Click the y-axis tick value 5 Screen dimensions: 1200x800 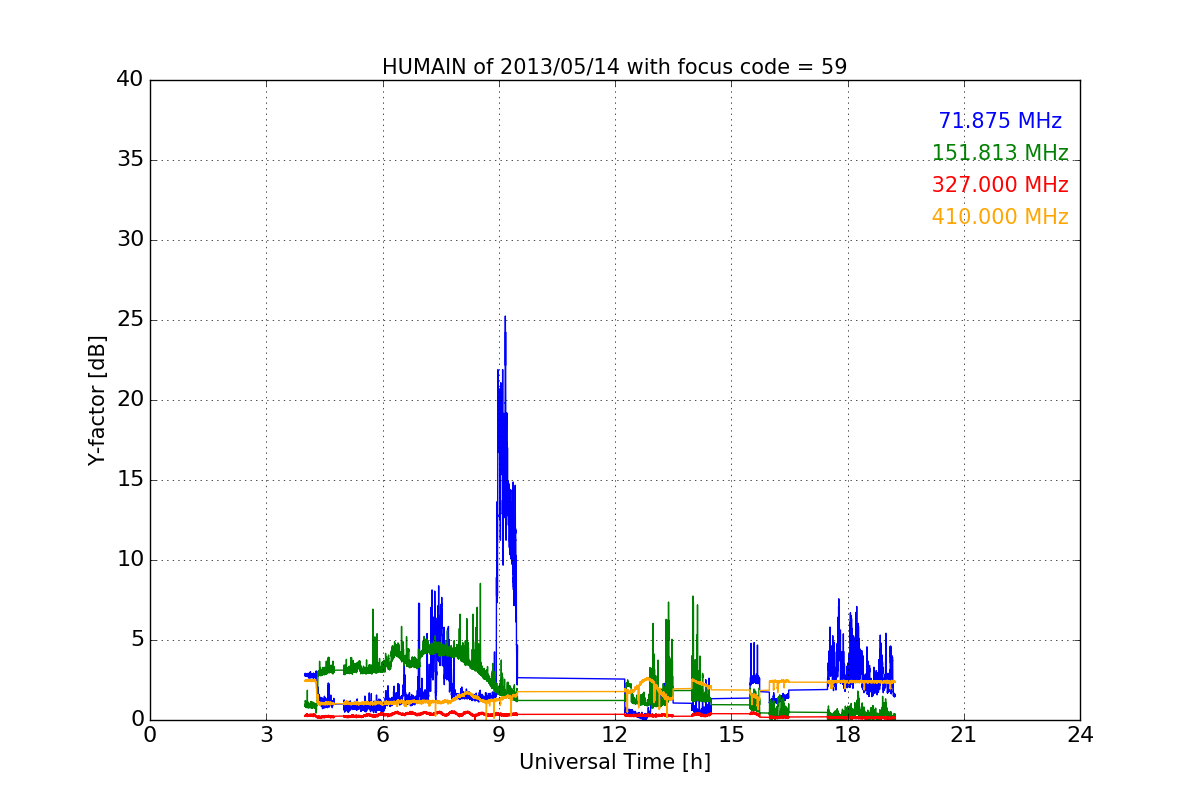136,640
